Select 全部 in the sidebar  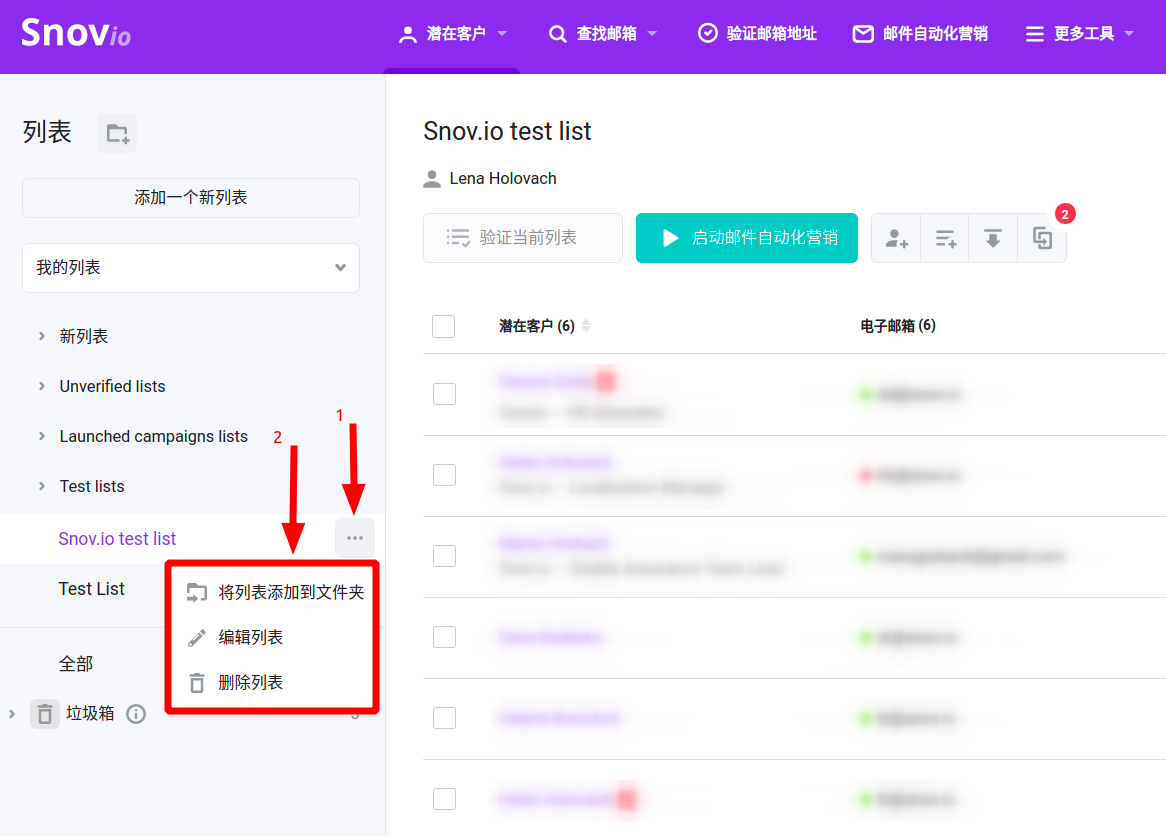coord(76,664)
